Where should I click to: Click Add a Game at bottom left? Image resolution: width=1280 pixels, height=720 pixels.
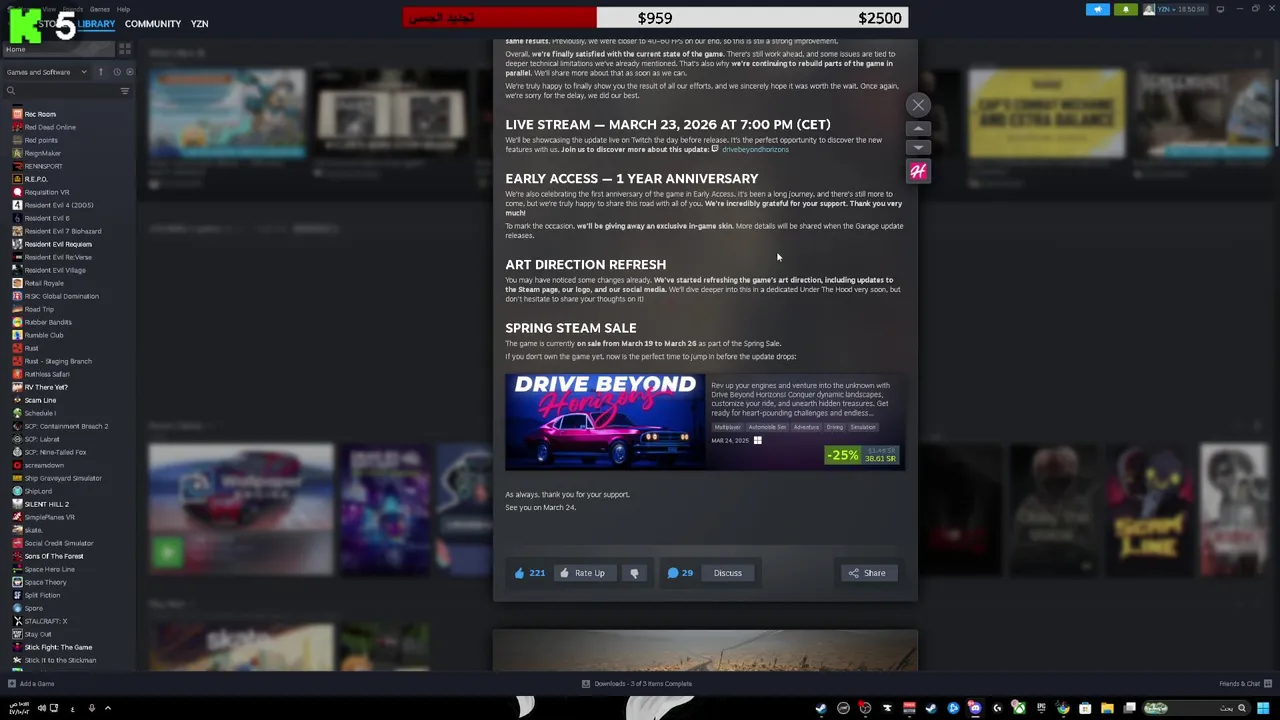click(31, 684)
